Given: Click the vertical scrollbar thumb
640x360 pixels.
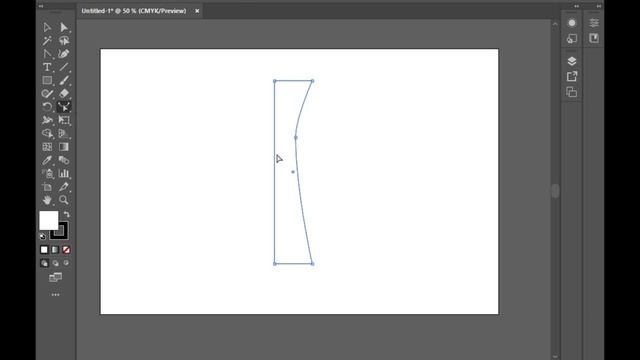Looking at the screenshot, I should click(555, 191).
